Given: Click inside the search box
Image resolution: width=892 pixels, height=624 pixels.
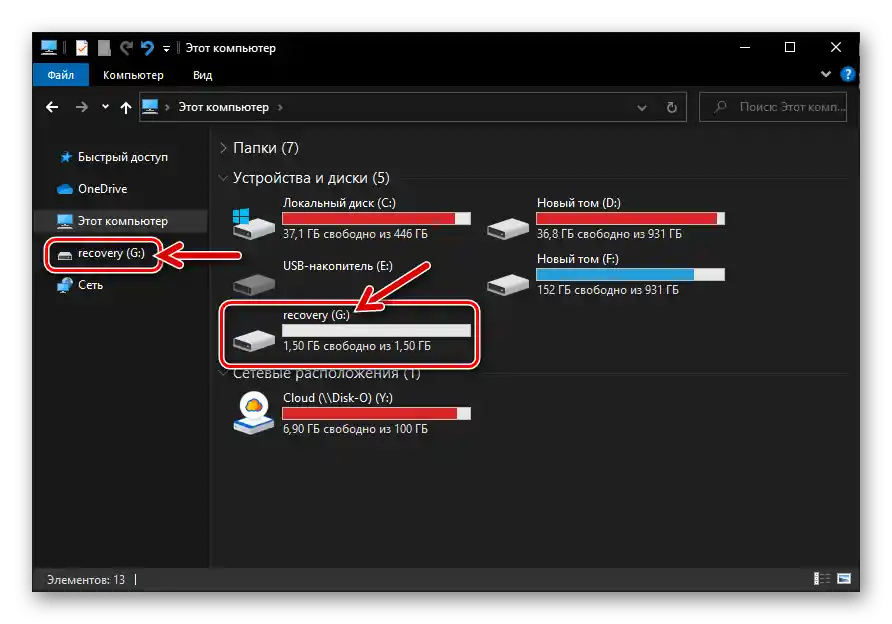Looking at the screenshot, I should (780, 107).
